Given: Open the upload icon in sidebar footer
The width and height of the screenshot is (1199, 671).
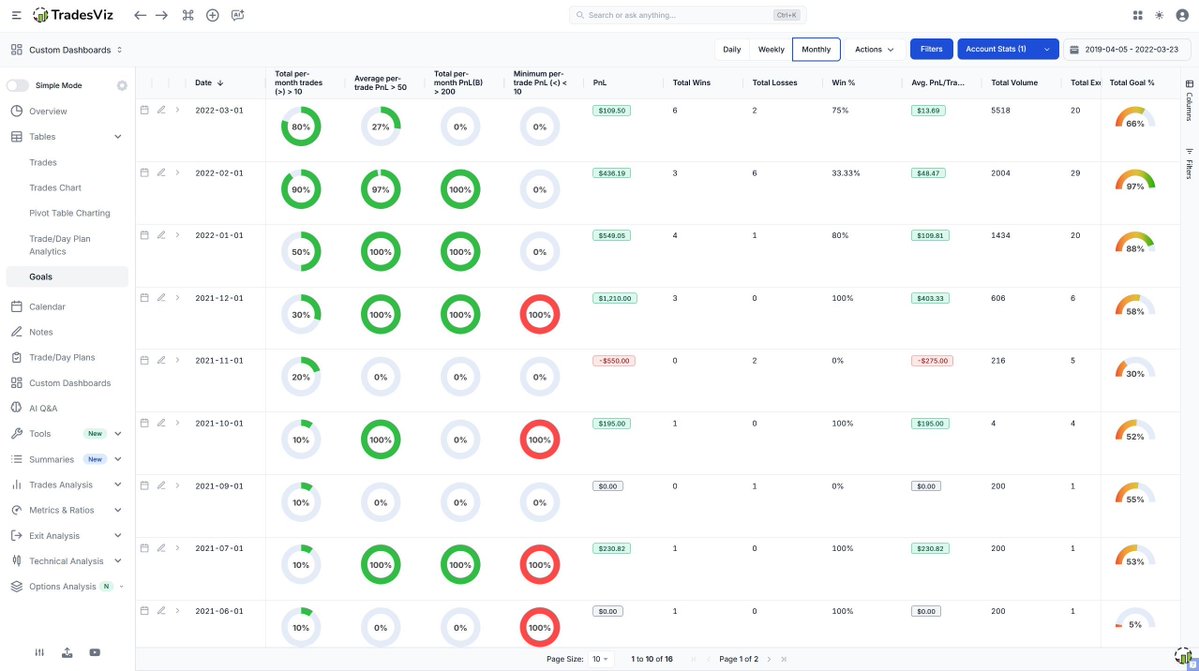Looking at the screenshot, I should [67, 652].
